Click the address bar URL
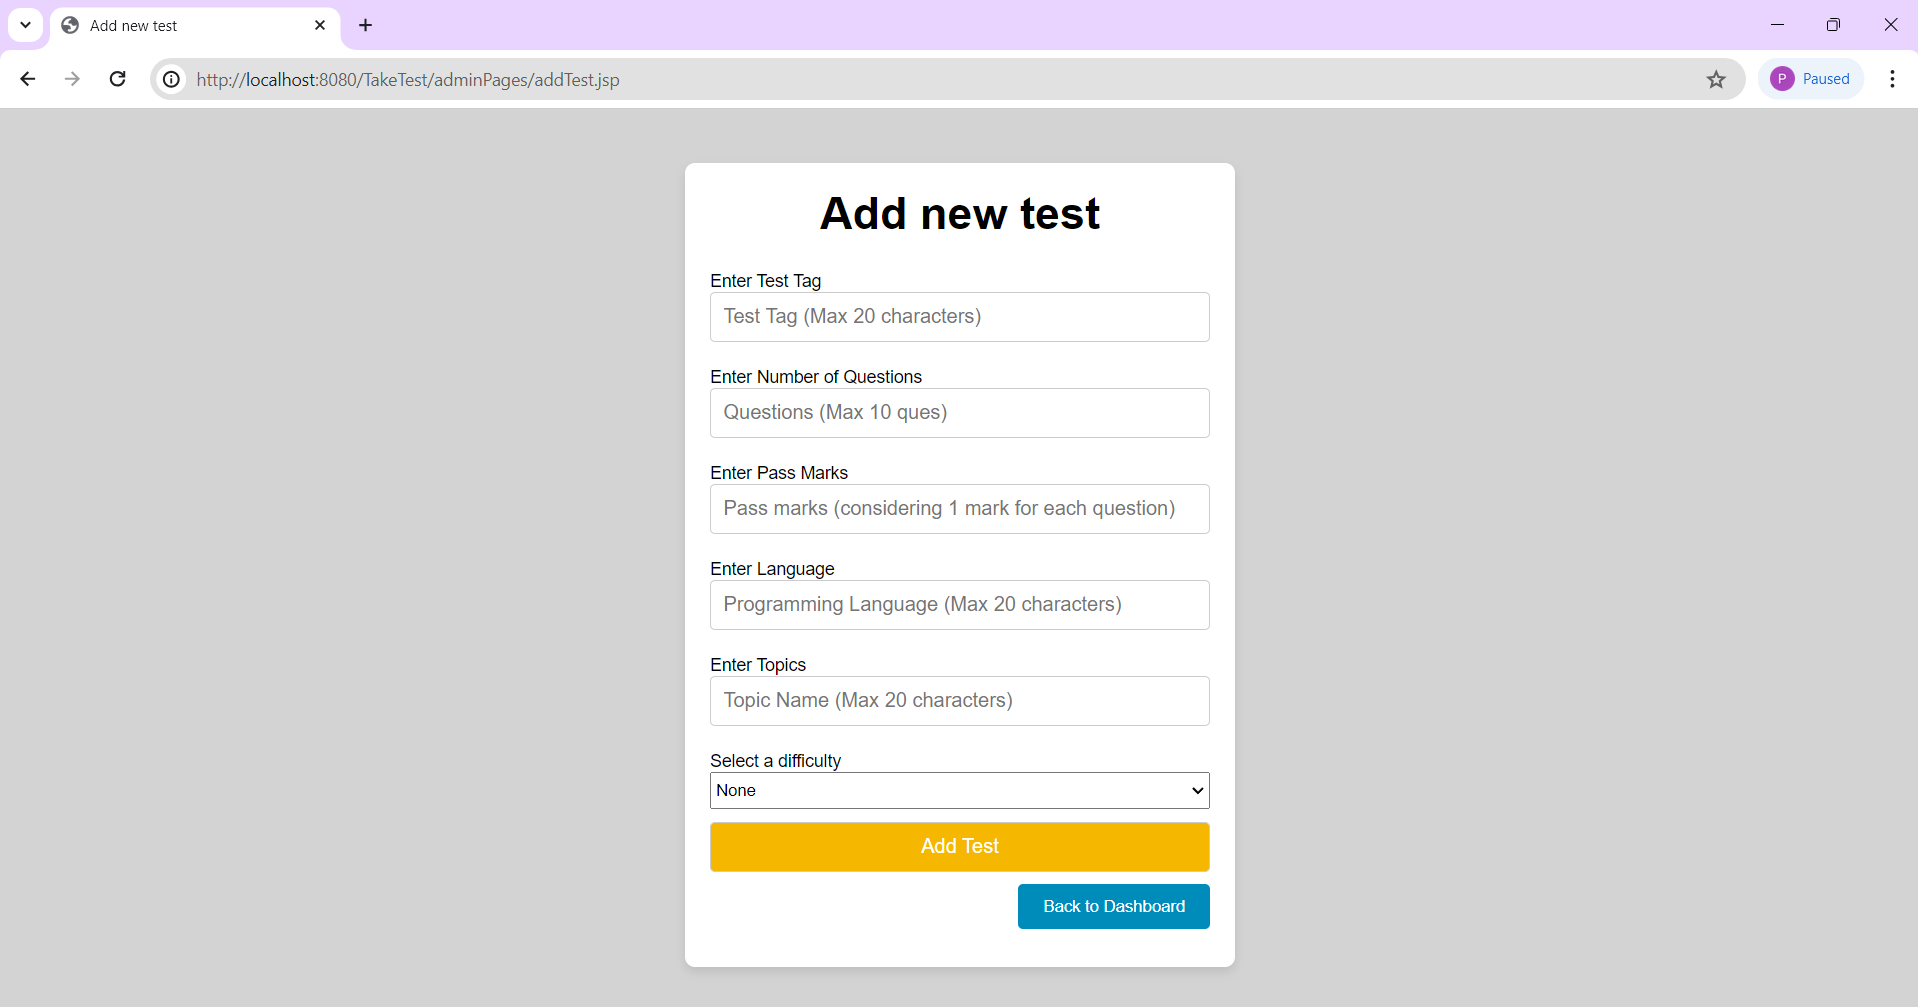The image size is (1918, 1007). coord(408,79)
